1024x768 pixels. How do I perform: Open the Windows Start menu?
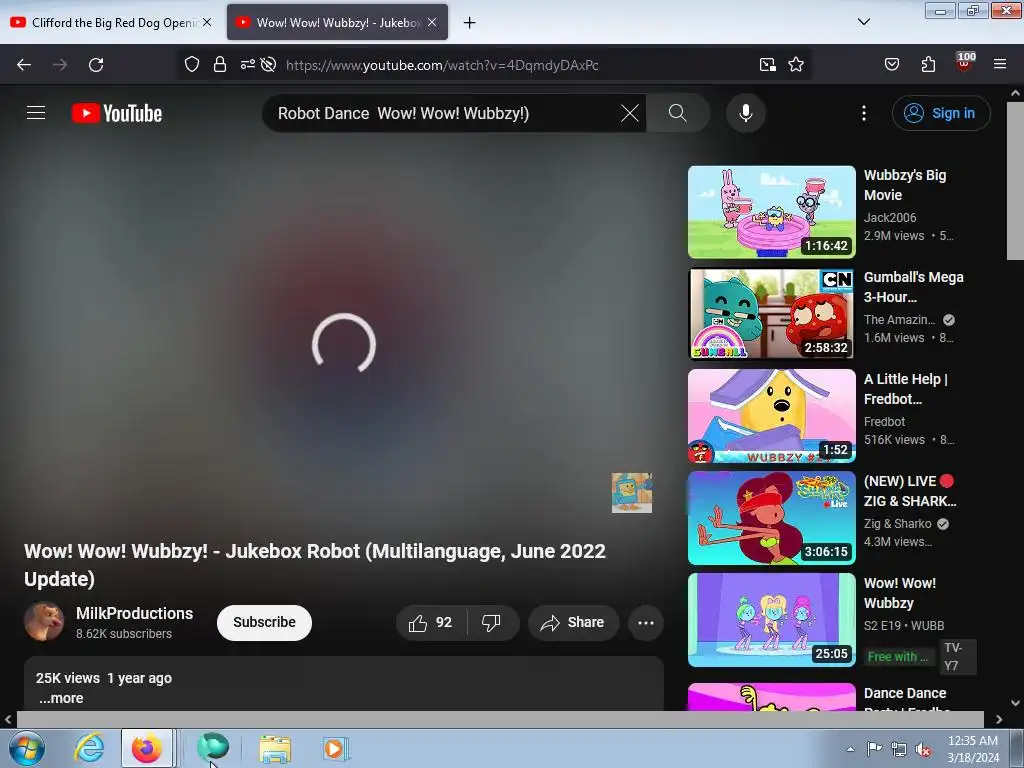click(27, 748)
